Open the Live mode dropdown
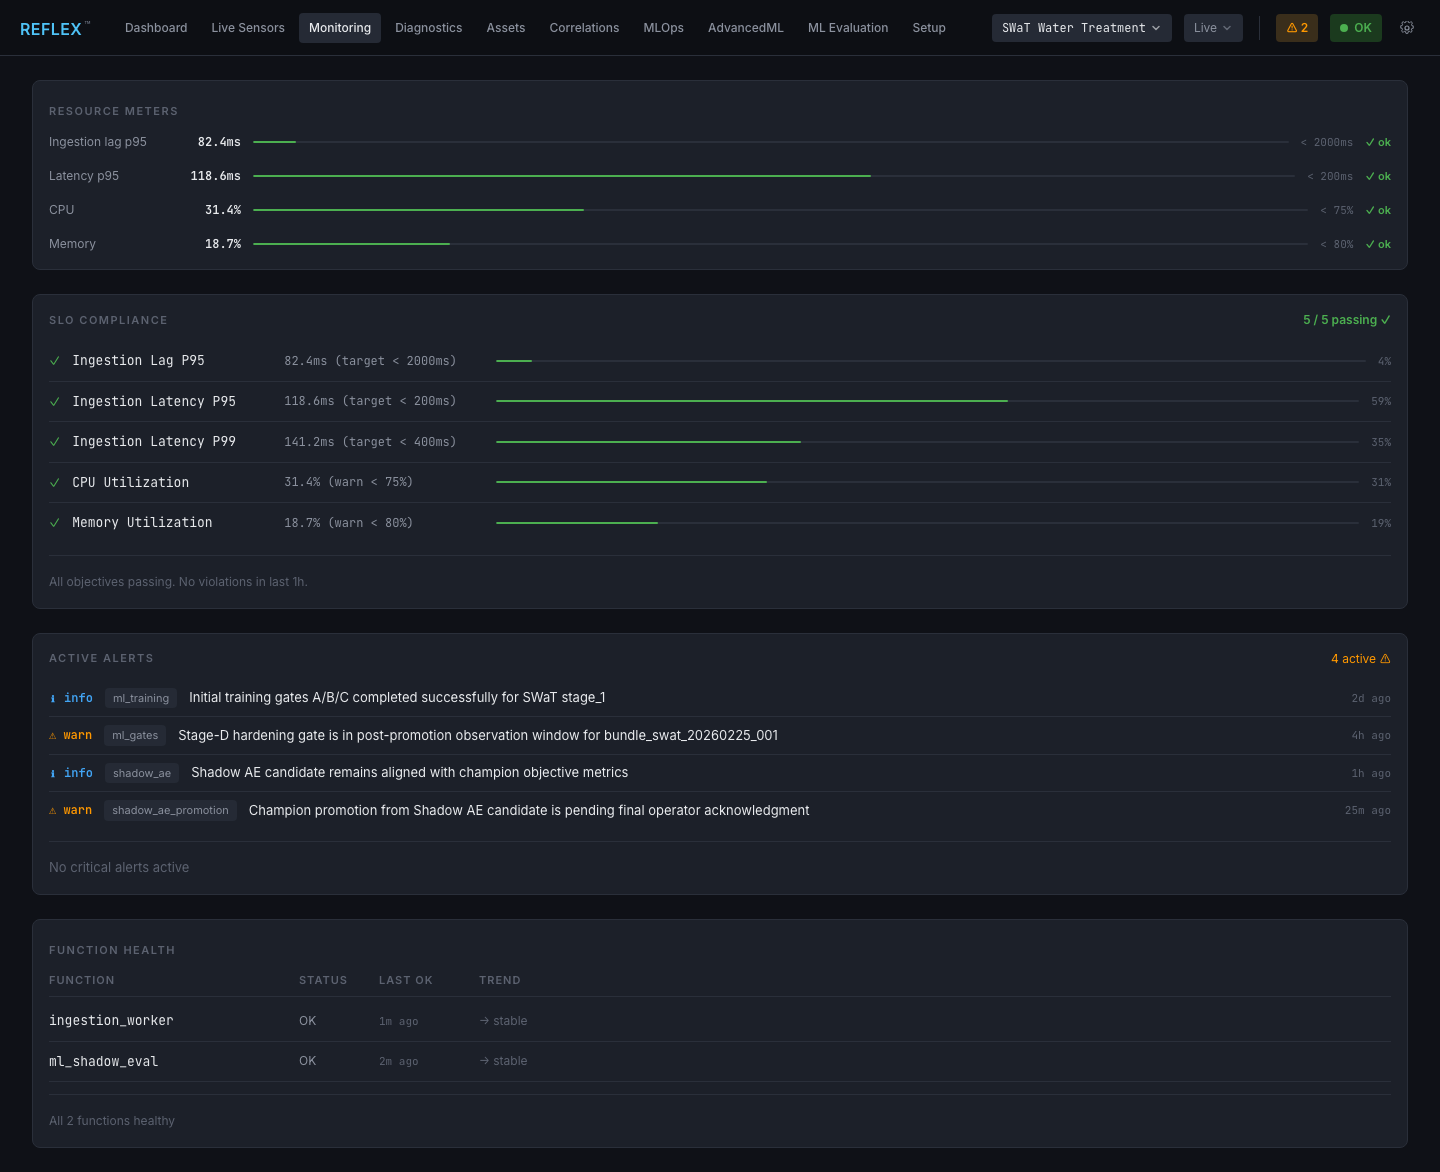This screenshot has height=1172, width=1440. (1213, 28)
